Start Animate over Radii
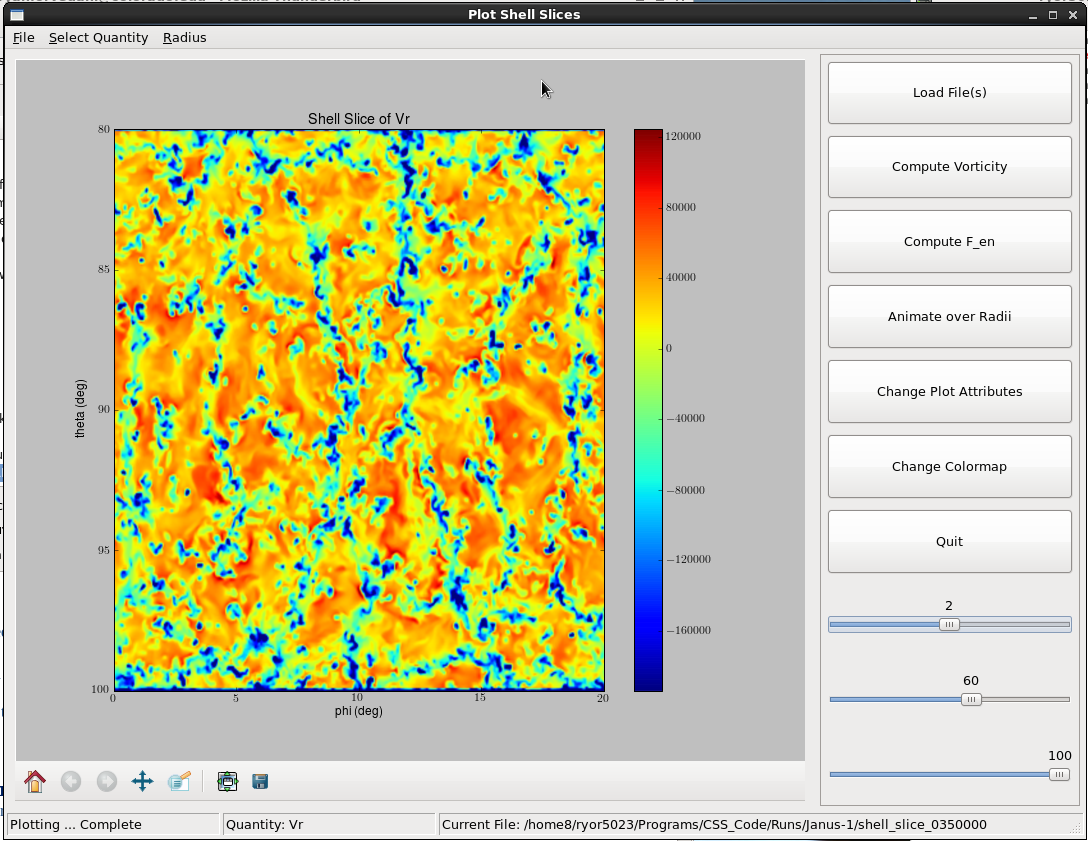This screenshot has width=1088, height=841. tap(949, 317)
